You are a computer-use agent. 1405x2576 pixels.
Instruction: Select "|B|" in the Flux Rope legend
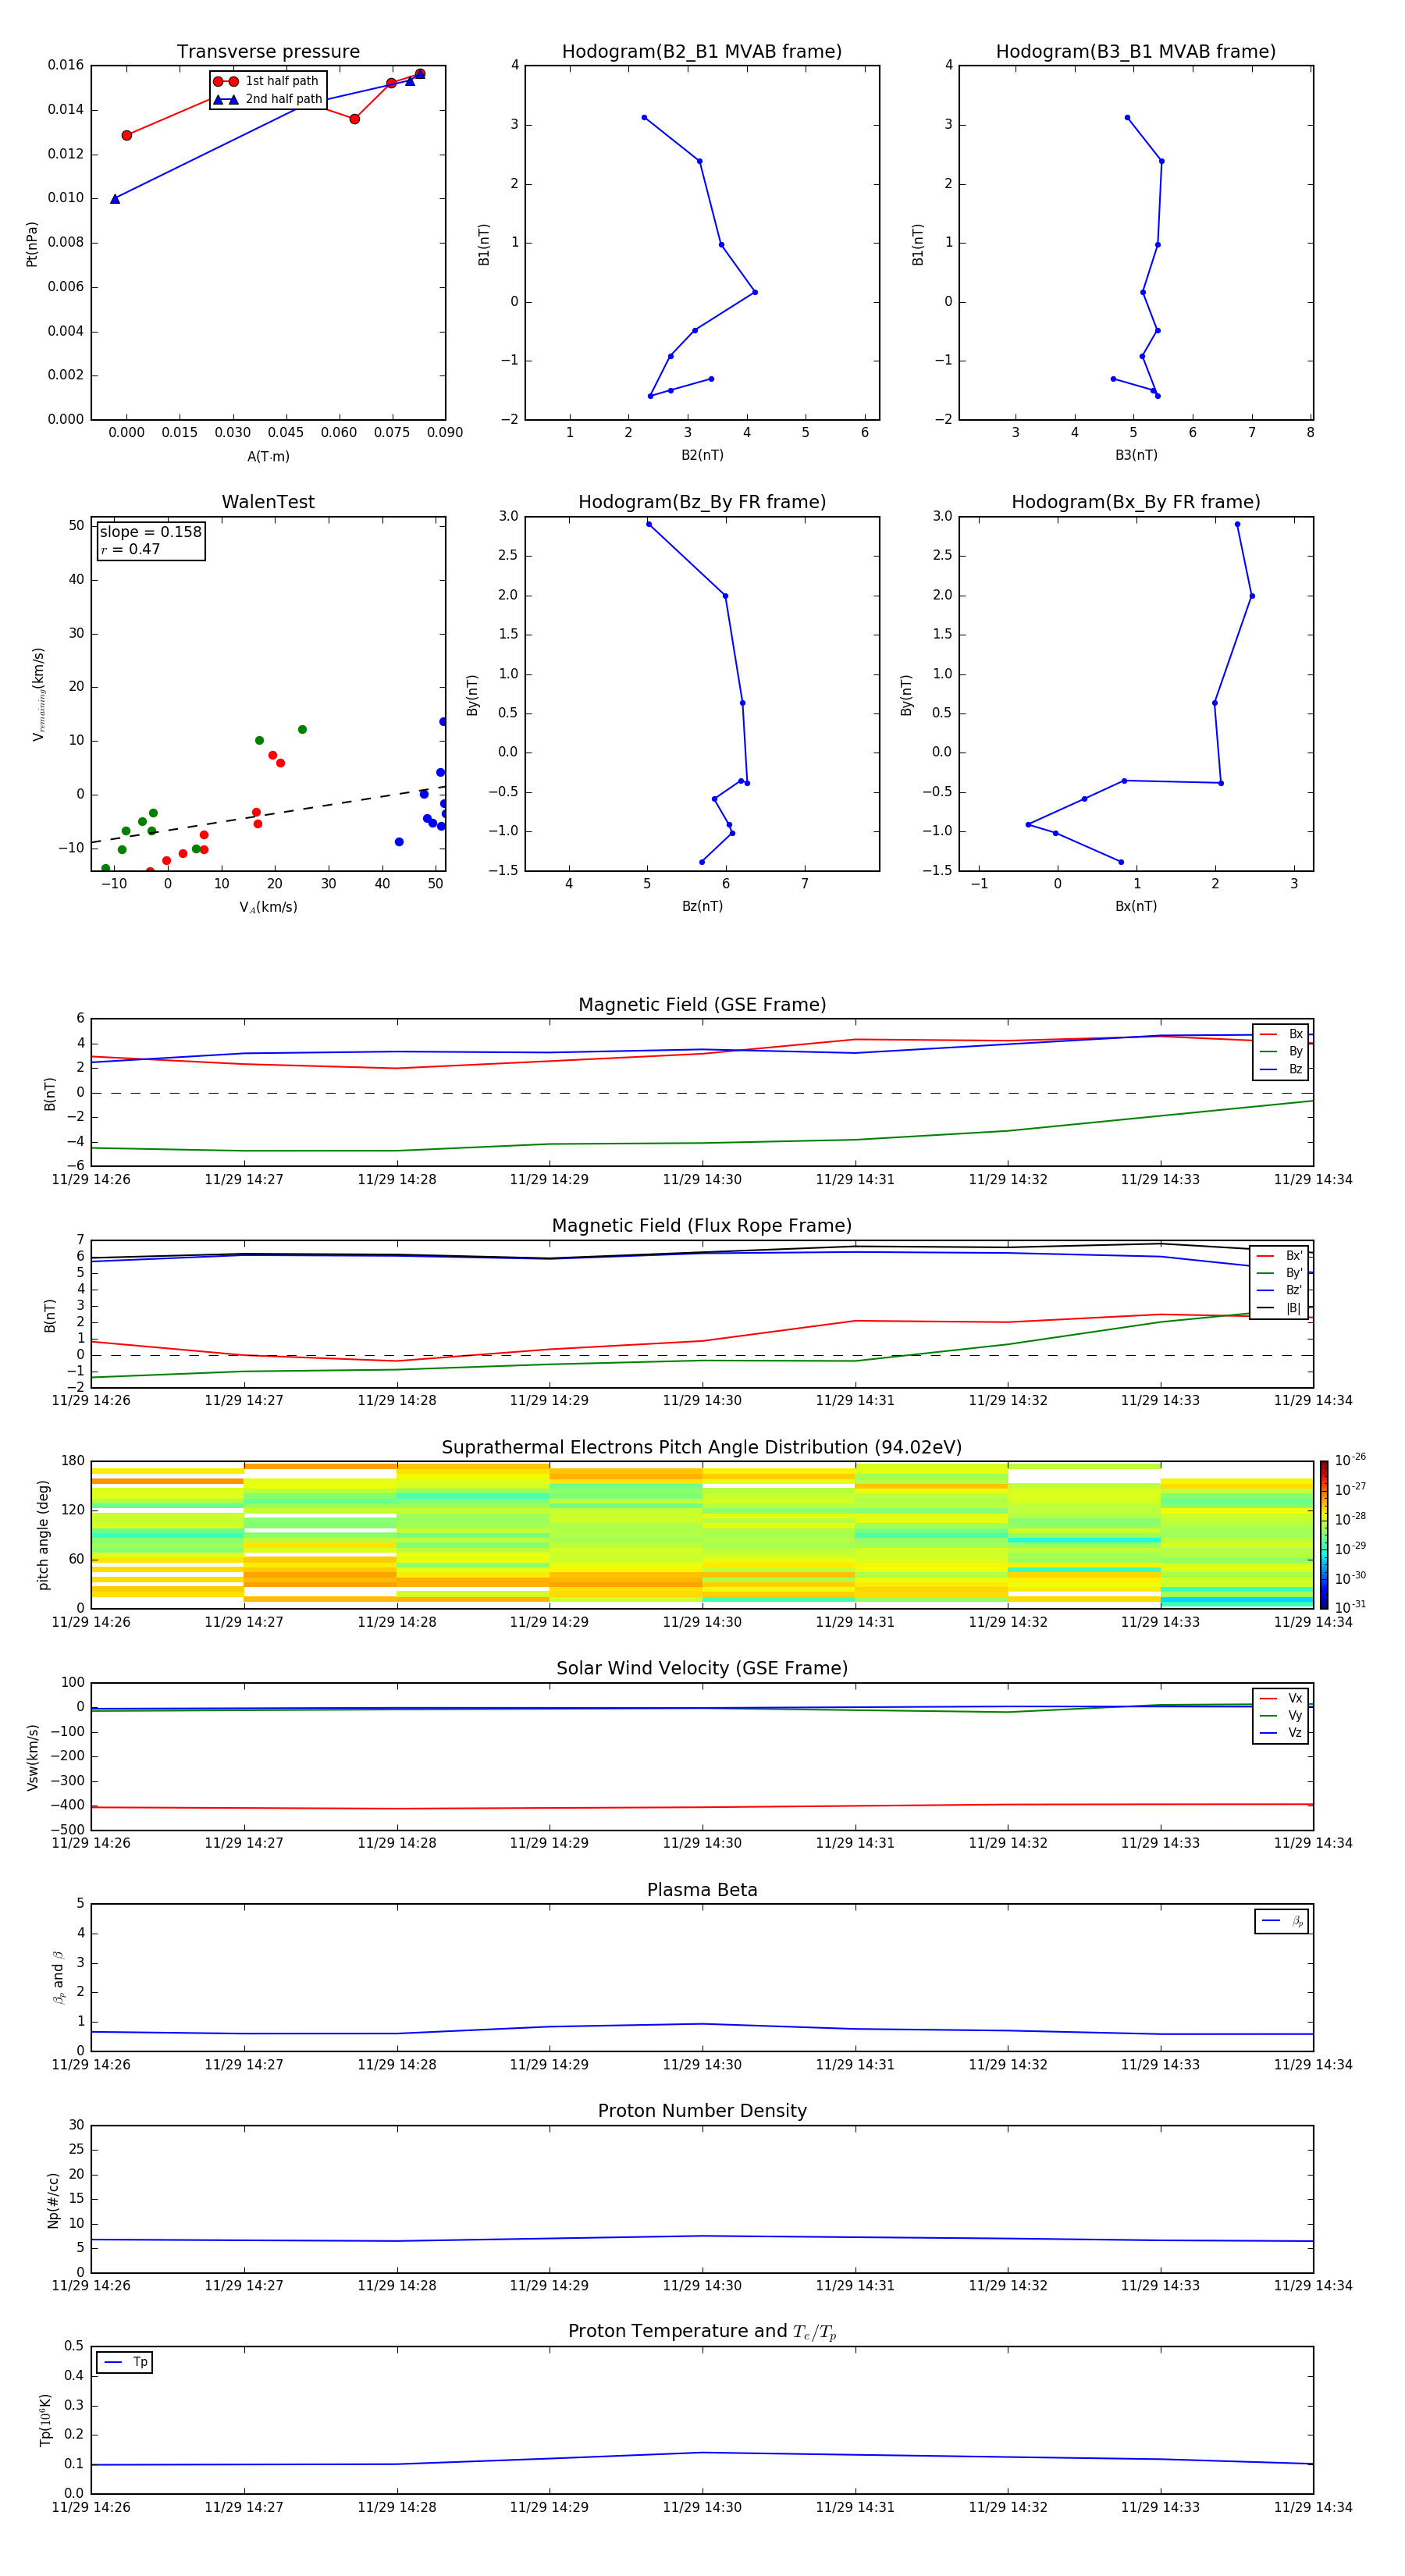[x=1280, y=1308]
